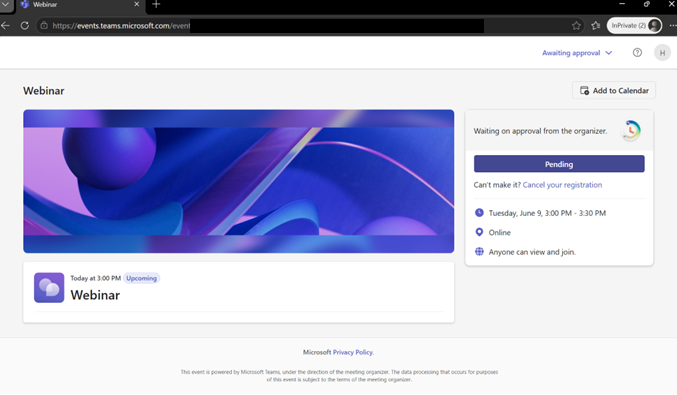Click 'Waiting on approval from the organizer.' text
Viewport: 677px width, 395px height.
coord(540,131)
